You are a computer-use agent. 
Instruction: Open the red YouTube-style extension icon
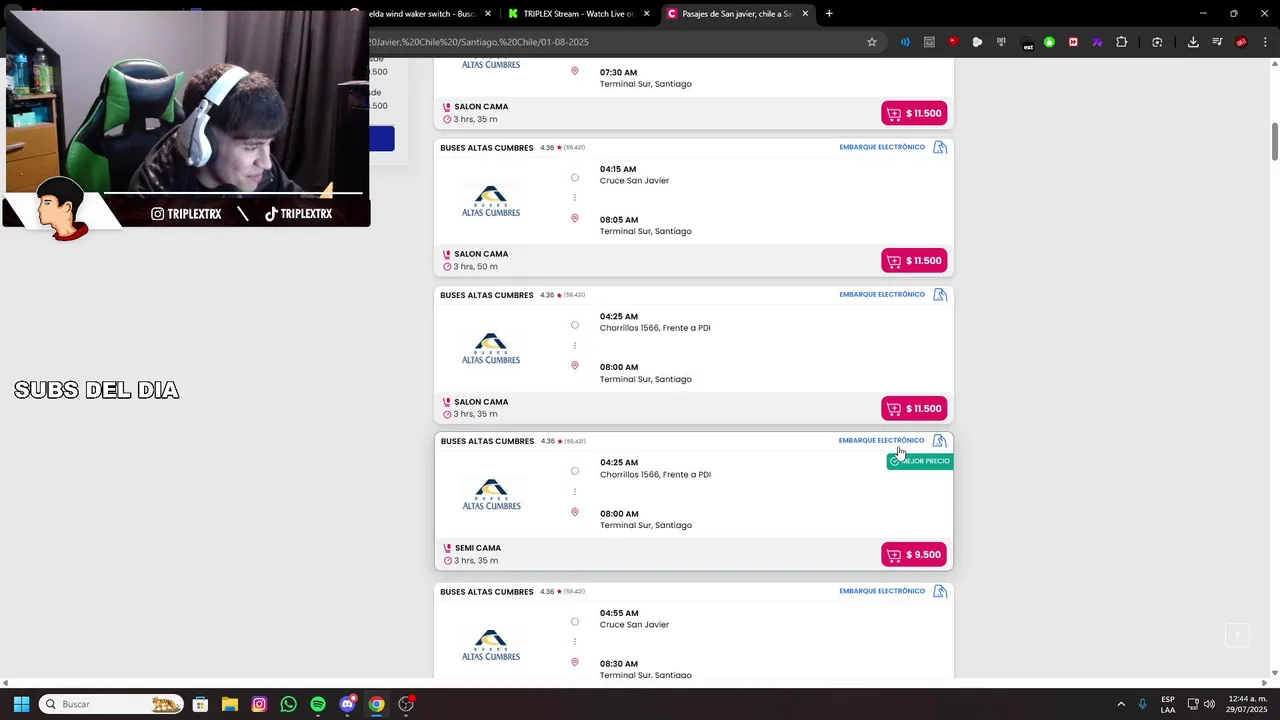[953, 42]
